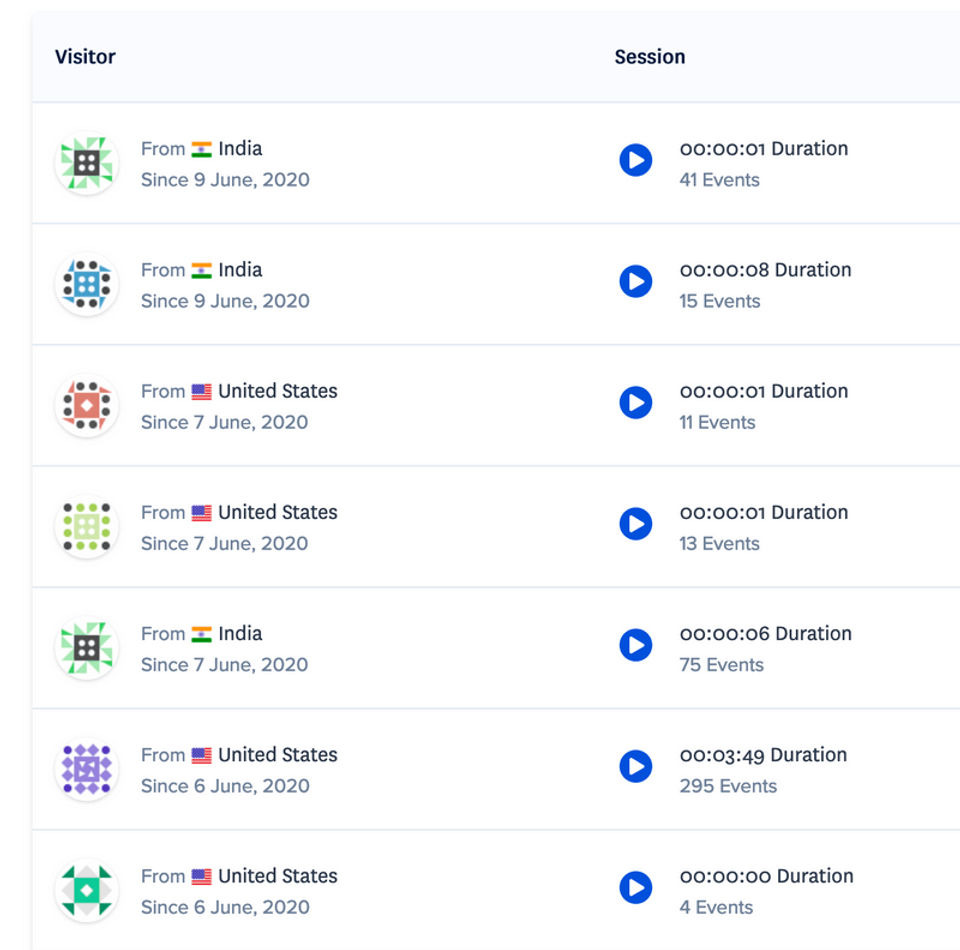Play the 41 Events session recording
Viewport: 960px width, 950px height.
click(636, 160)
